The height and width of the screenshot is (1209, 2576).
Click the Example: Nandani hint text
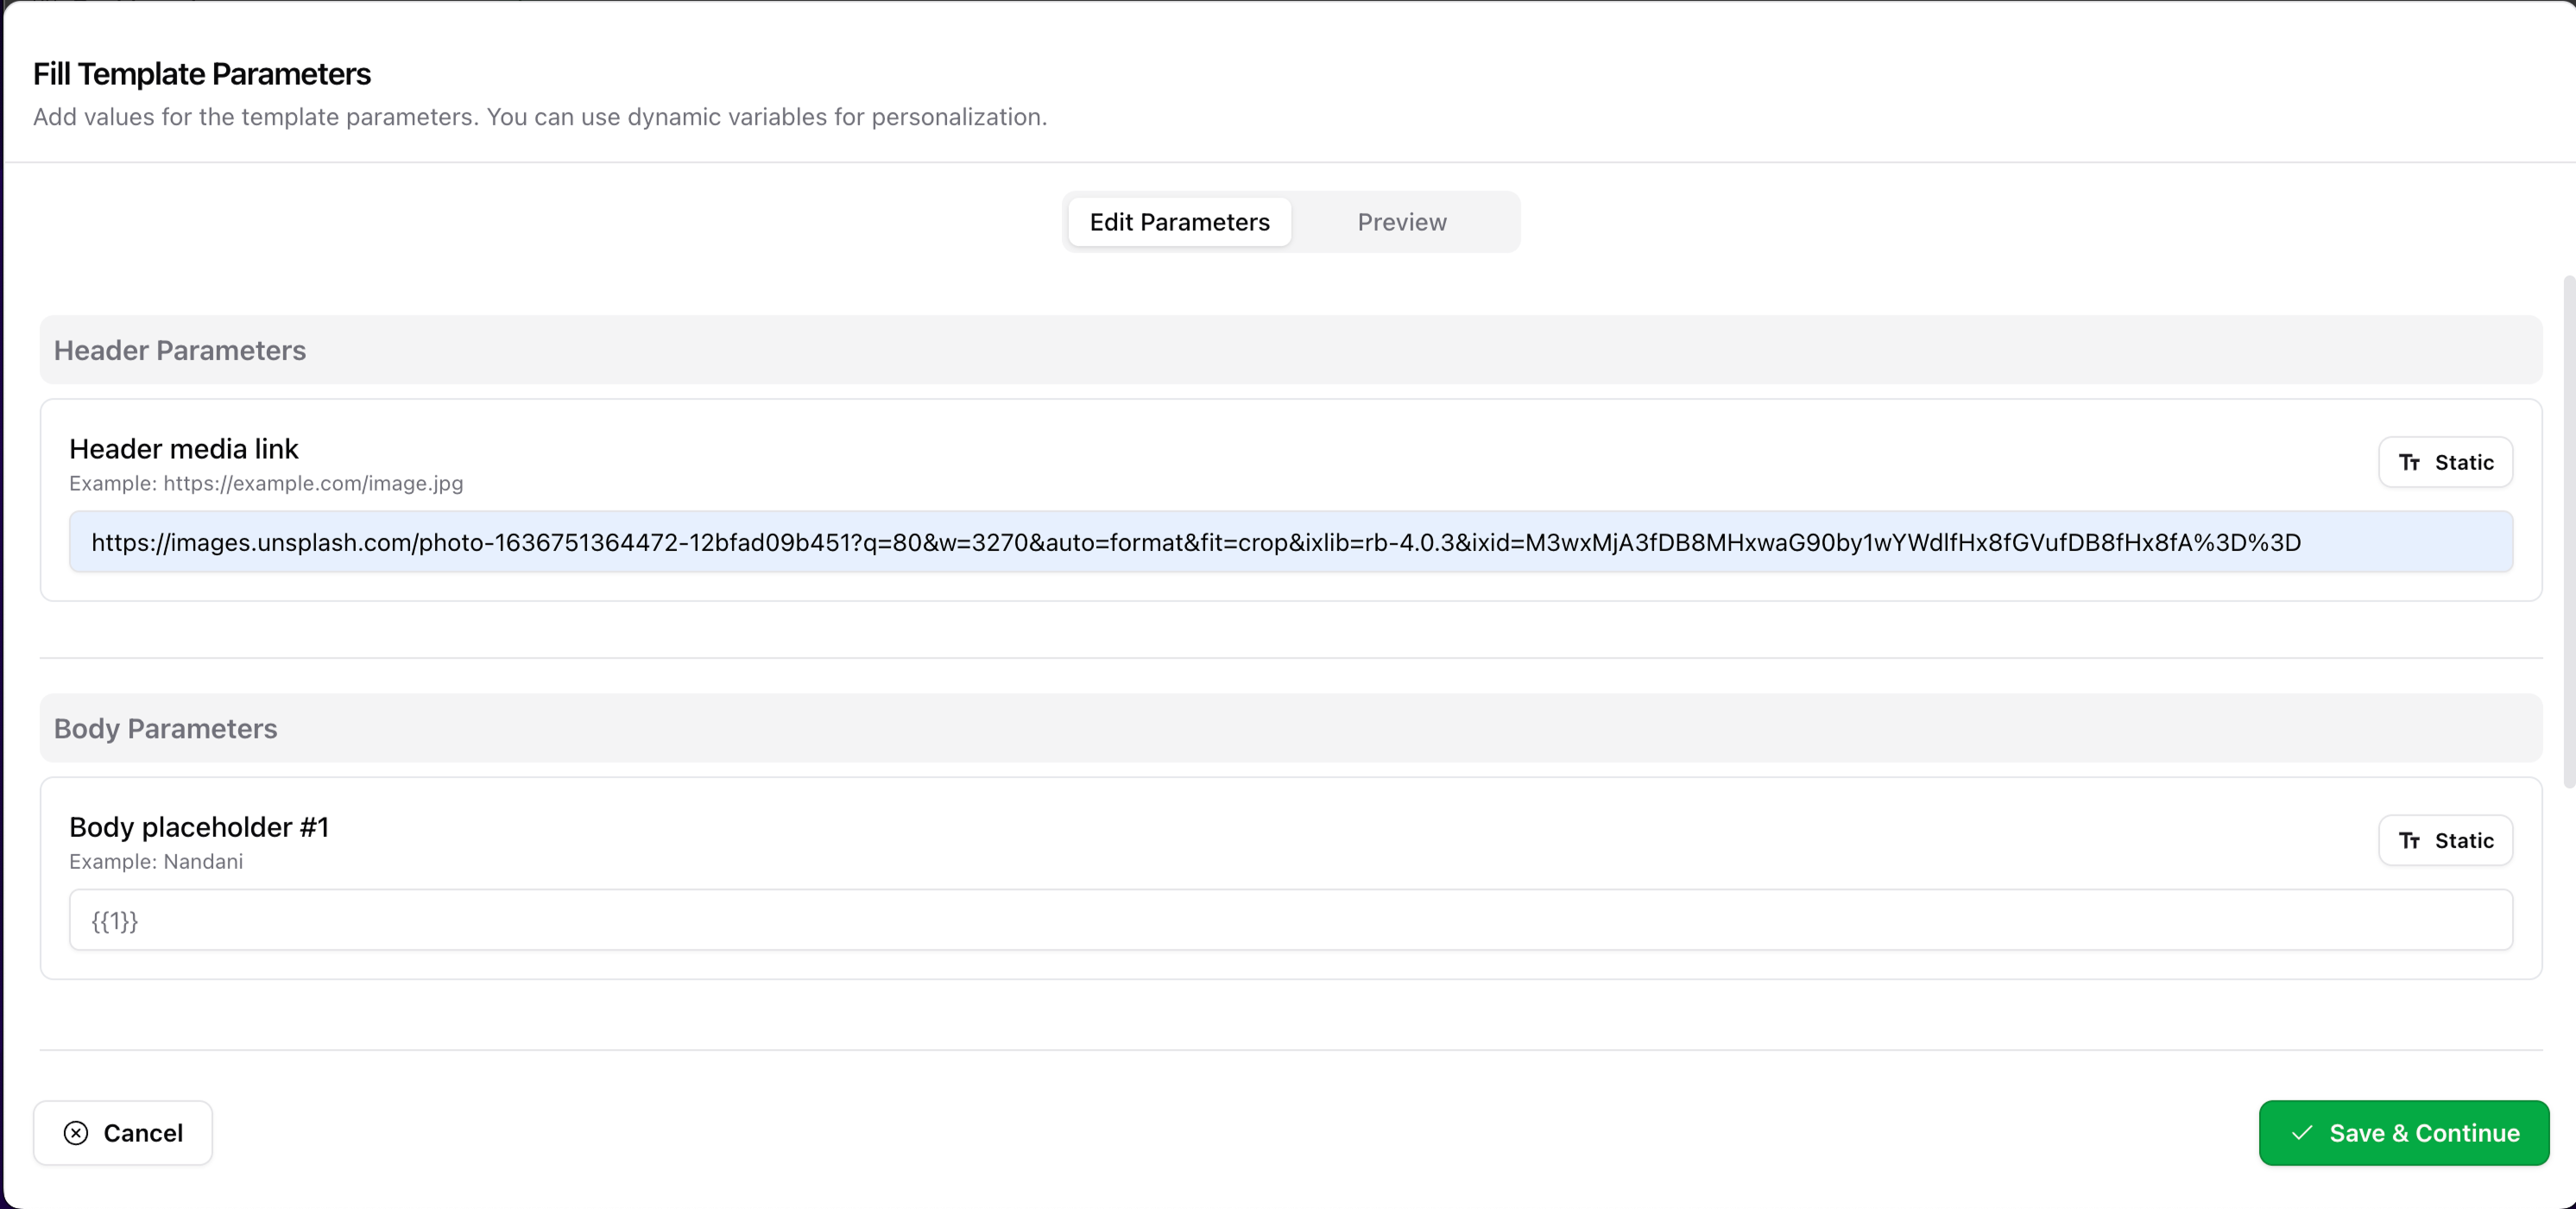[156, 861]
